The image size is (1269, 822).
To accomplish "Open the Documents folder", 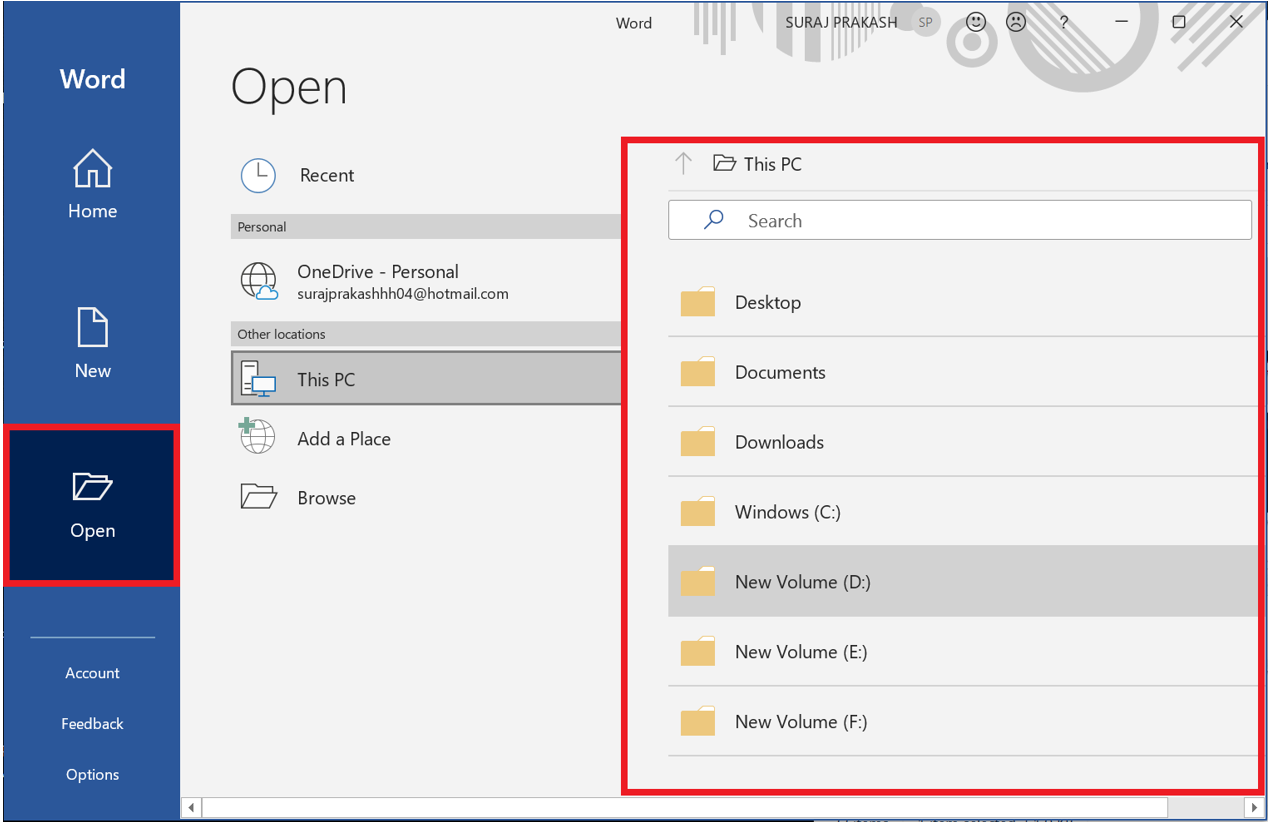I will 962,372.
